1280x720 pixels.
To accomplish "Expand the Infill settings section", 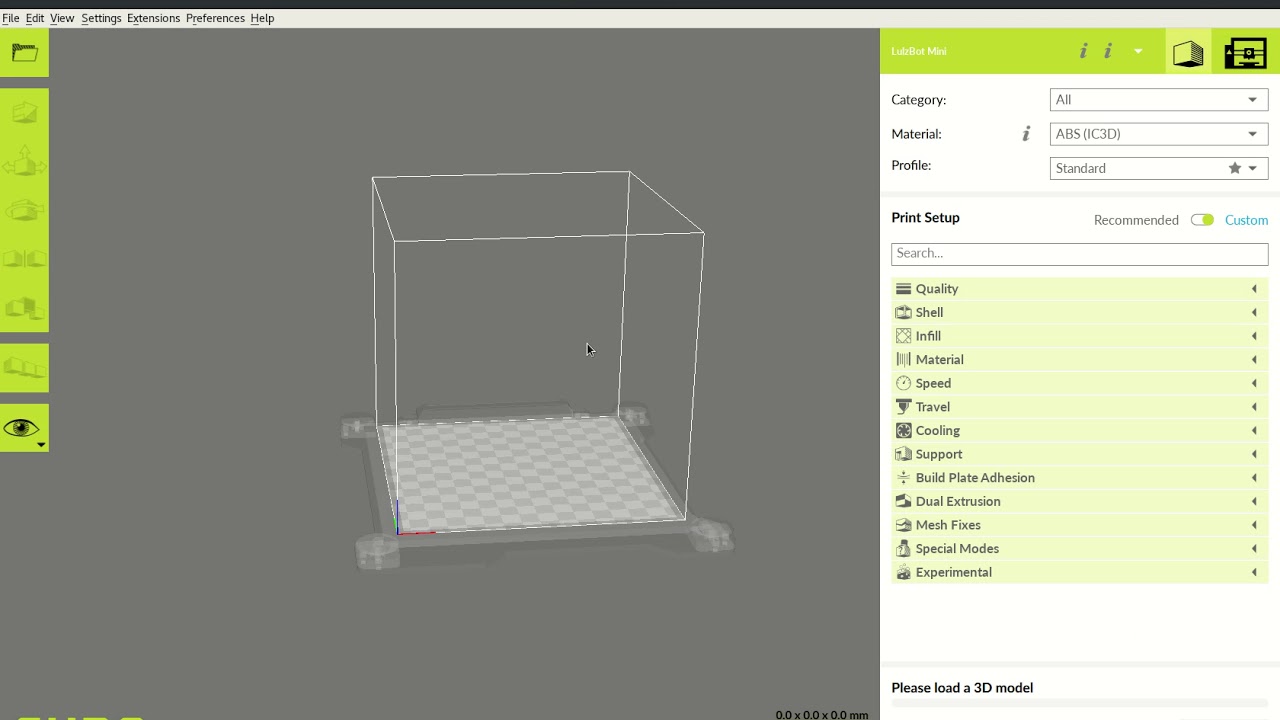I will 1079,336.
